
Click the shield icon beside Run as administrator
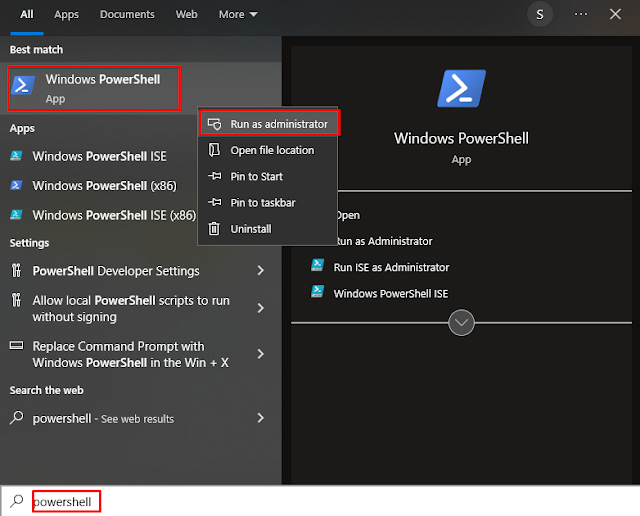click(214, 124)
